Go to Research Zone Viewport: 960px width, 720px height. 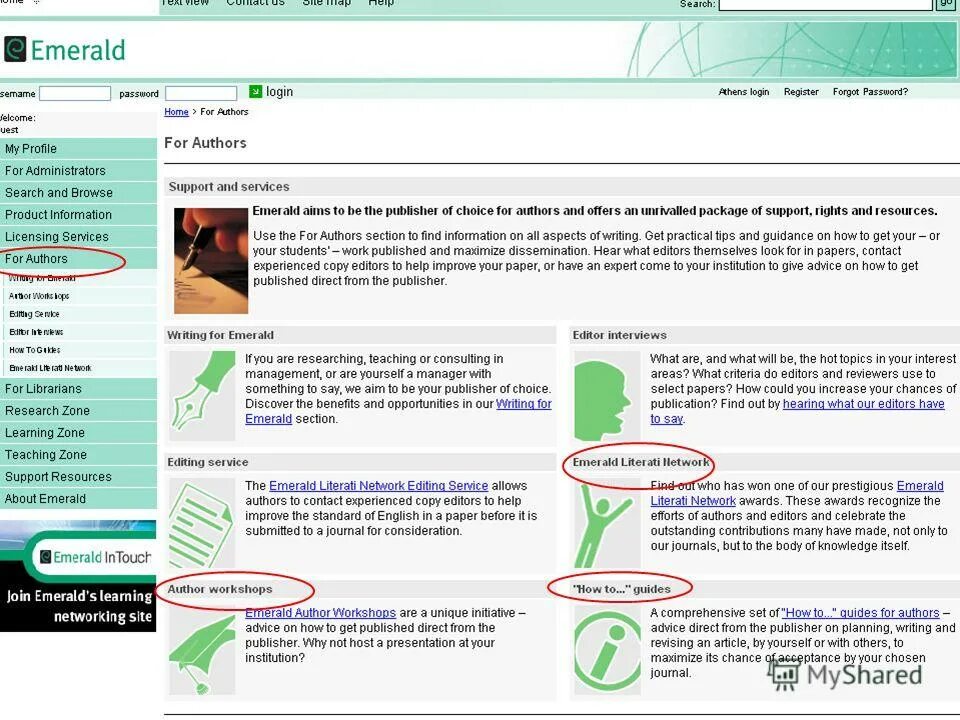click(78, 411)
